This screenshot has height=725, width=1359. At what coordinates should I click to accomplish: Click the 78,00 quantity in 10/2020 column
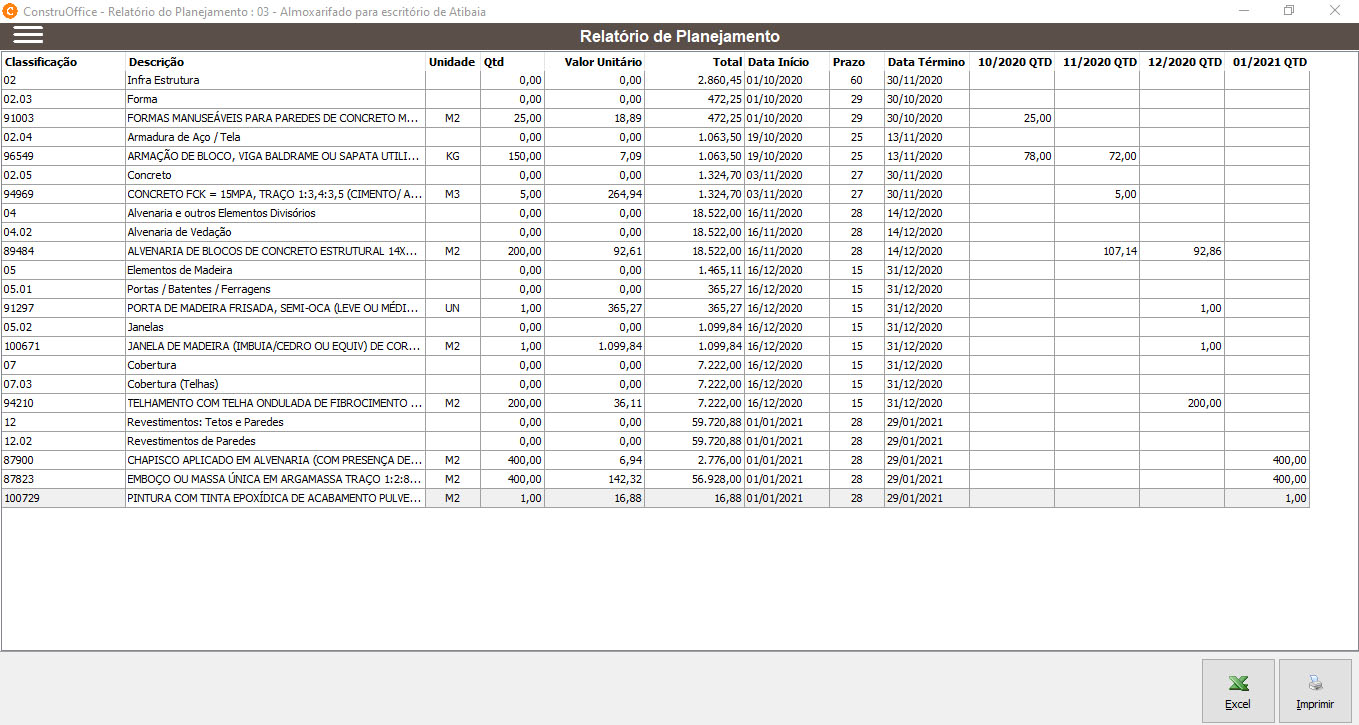tap(1037, 156)
